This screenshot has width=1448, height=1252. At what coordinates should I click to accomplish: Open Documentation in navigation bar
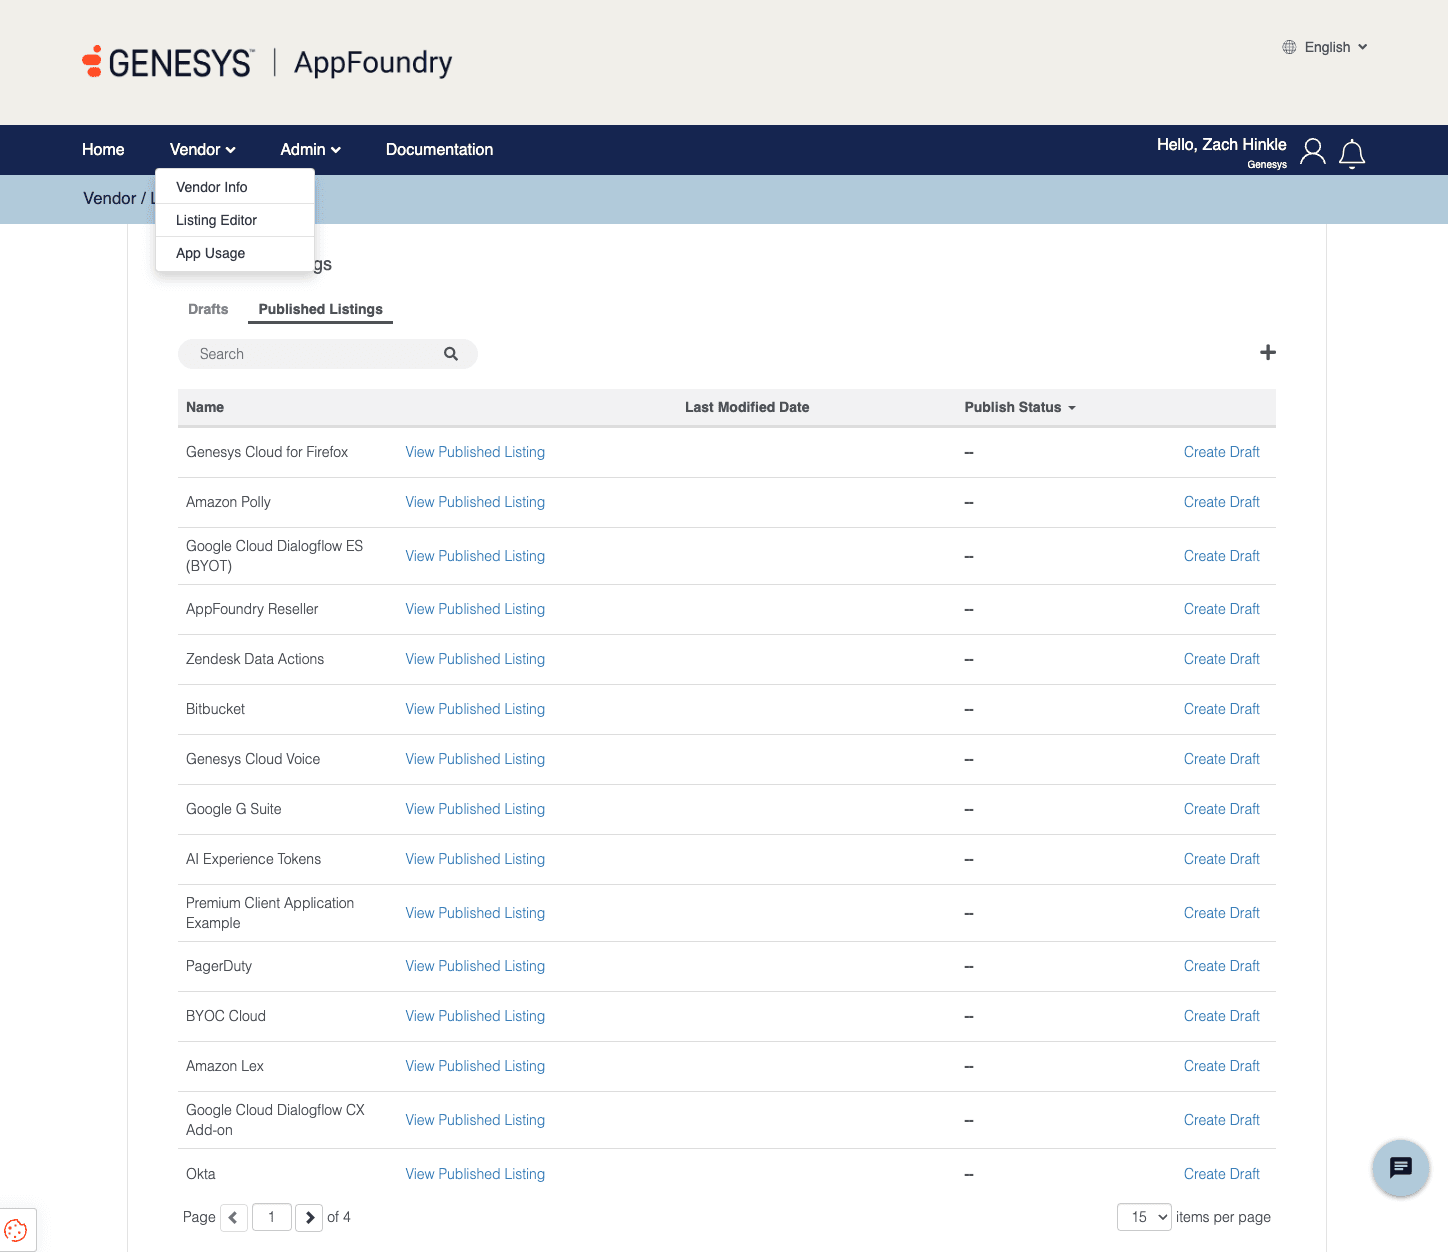pyautogui.click(x=439, y=150)
